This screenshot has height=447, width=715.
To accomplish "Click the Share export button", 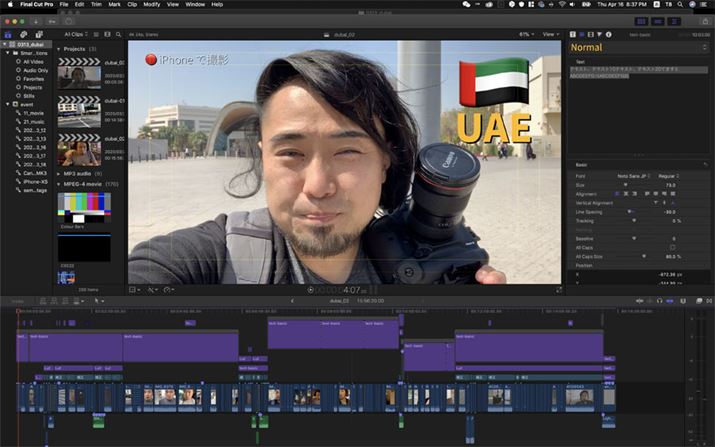I will tap(706, 21).
